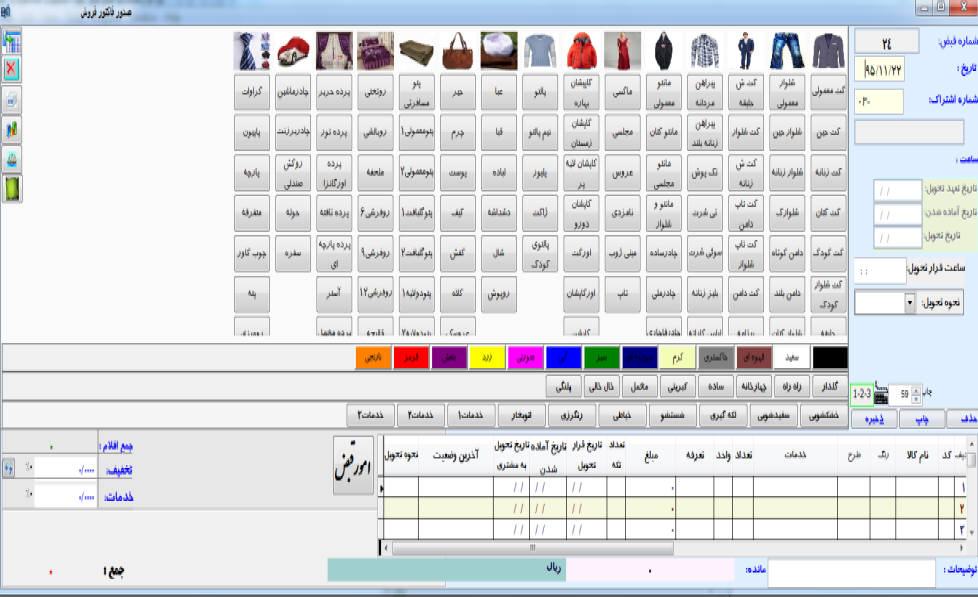Screen dimensions: 978x597
Task: Click the printer icon beside print count
Action: [881, 394]
